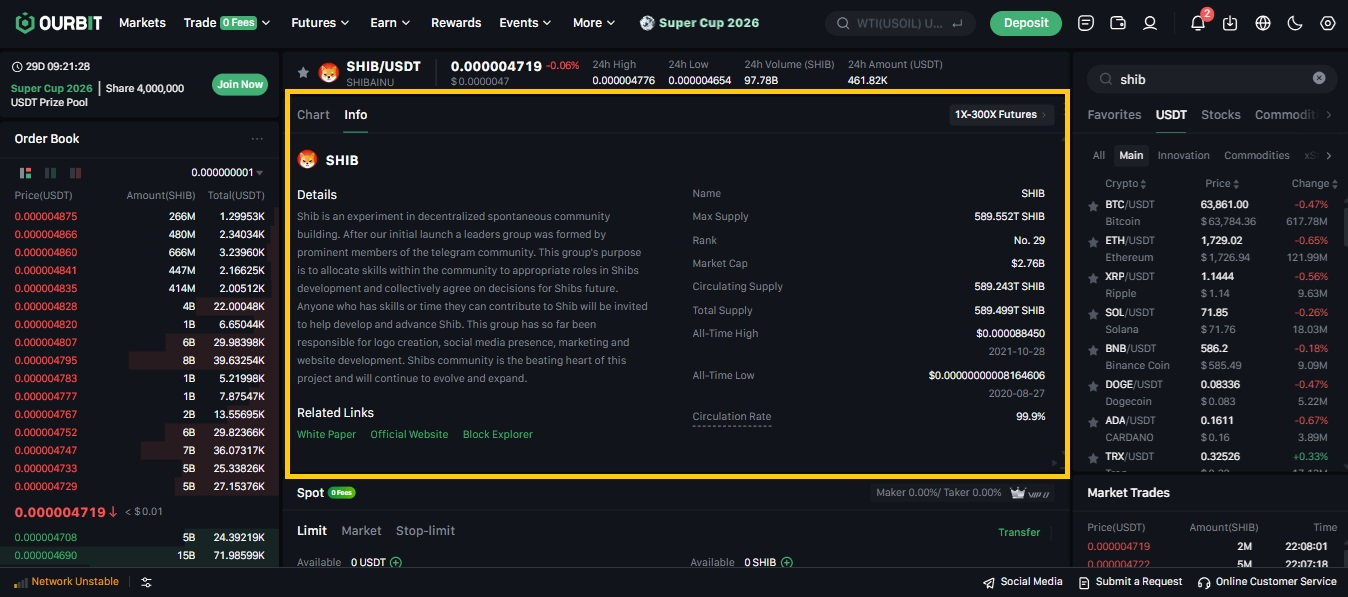Click the Deposit button

(1026, 22)
